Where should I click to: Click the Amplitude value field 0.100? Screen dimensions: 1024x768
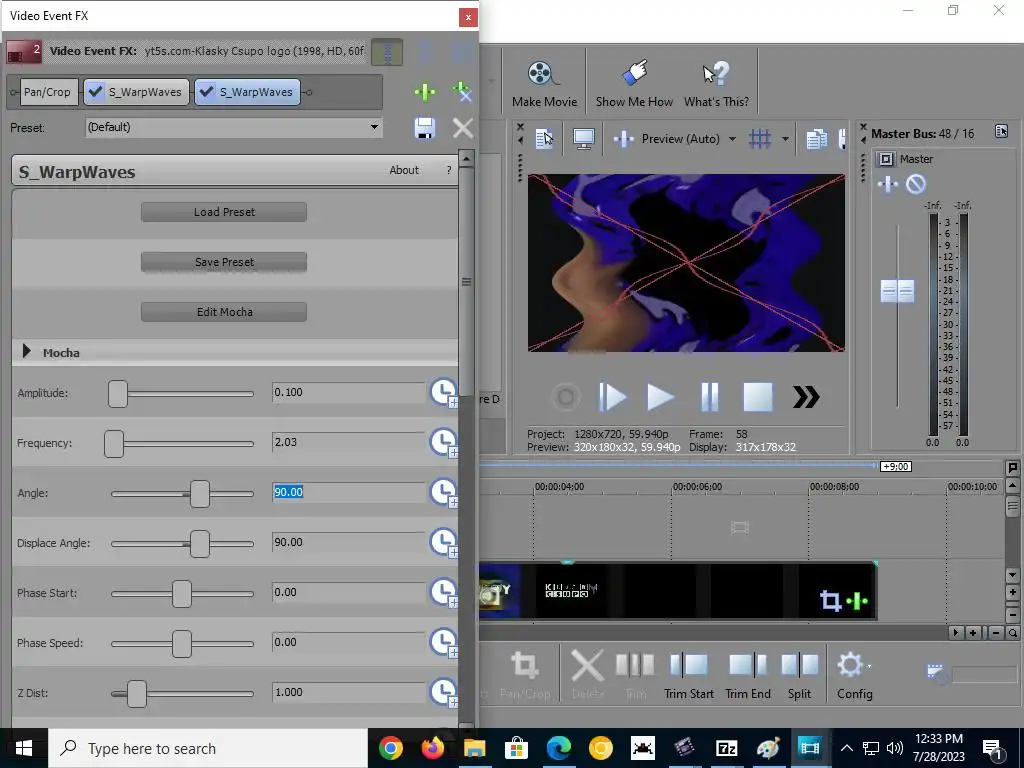click(348, 392)
